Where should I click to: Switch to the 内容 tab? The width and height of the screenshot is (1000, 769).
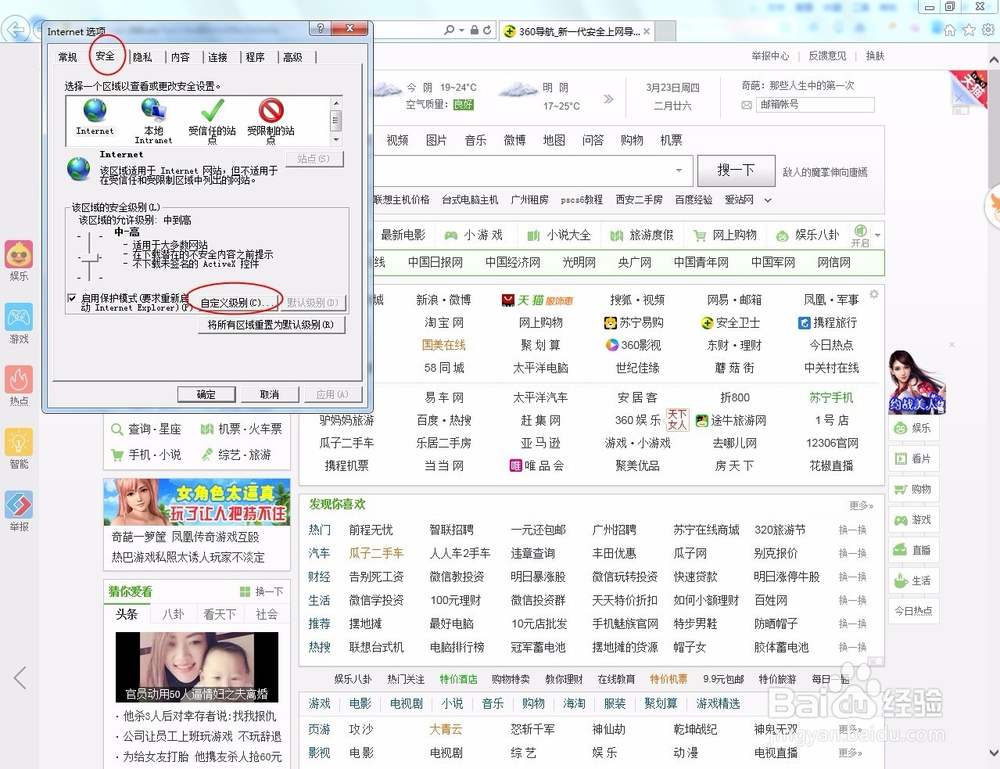(180, 57)
